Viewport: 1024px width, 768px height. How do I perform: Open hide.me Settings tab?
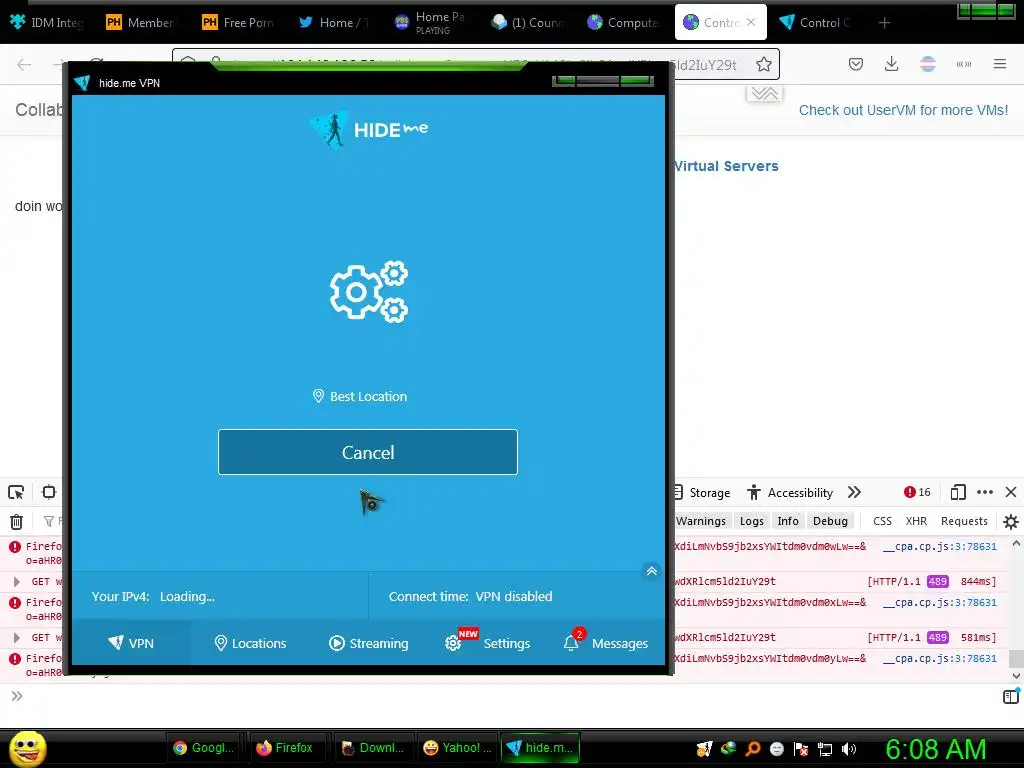coord(488,643)
